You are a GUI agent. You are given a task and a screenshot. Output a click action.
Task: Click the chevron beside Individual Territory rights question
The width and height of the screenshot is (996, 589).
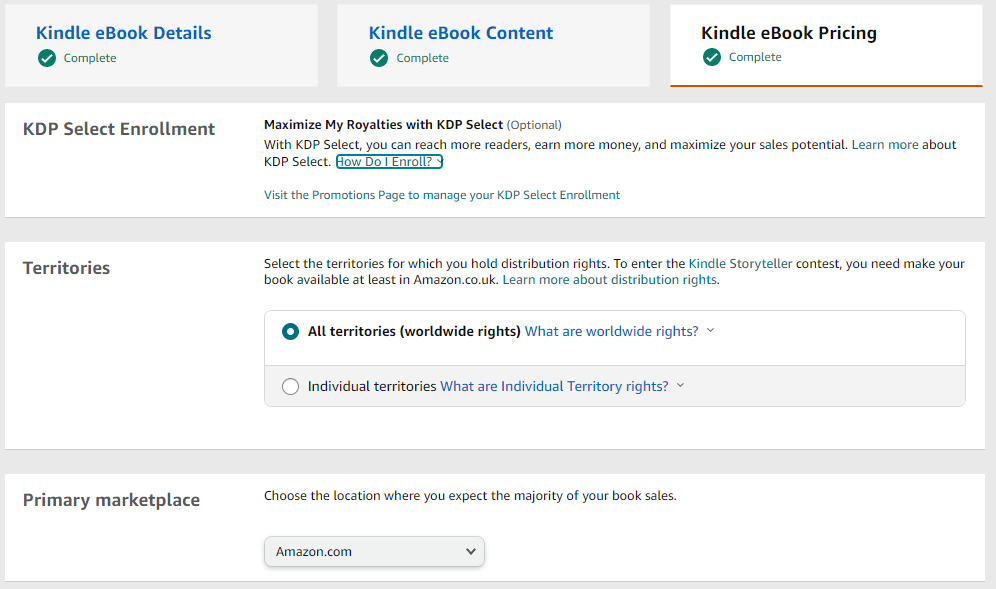(680, 385)
